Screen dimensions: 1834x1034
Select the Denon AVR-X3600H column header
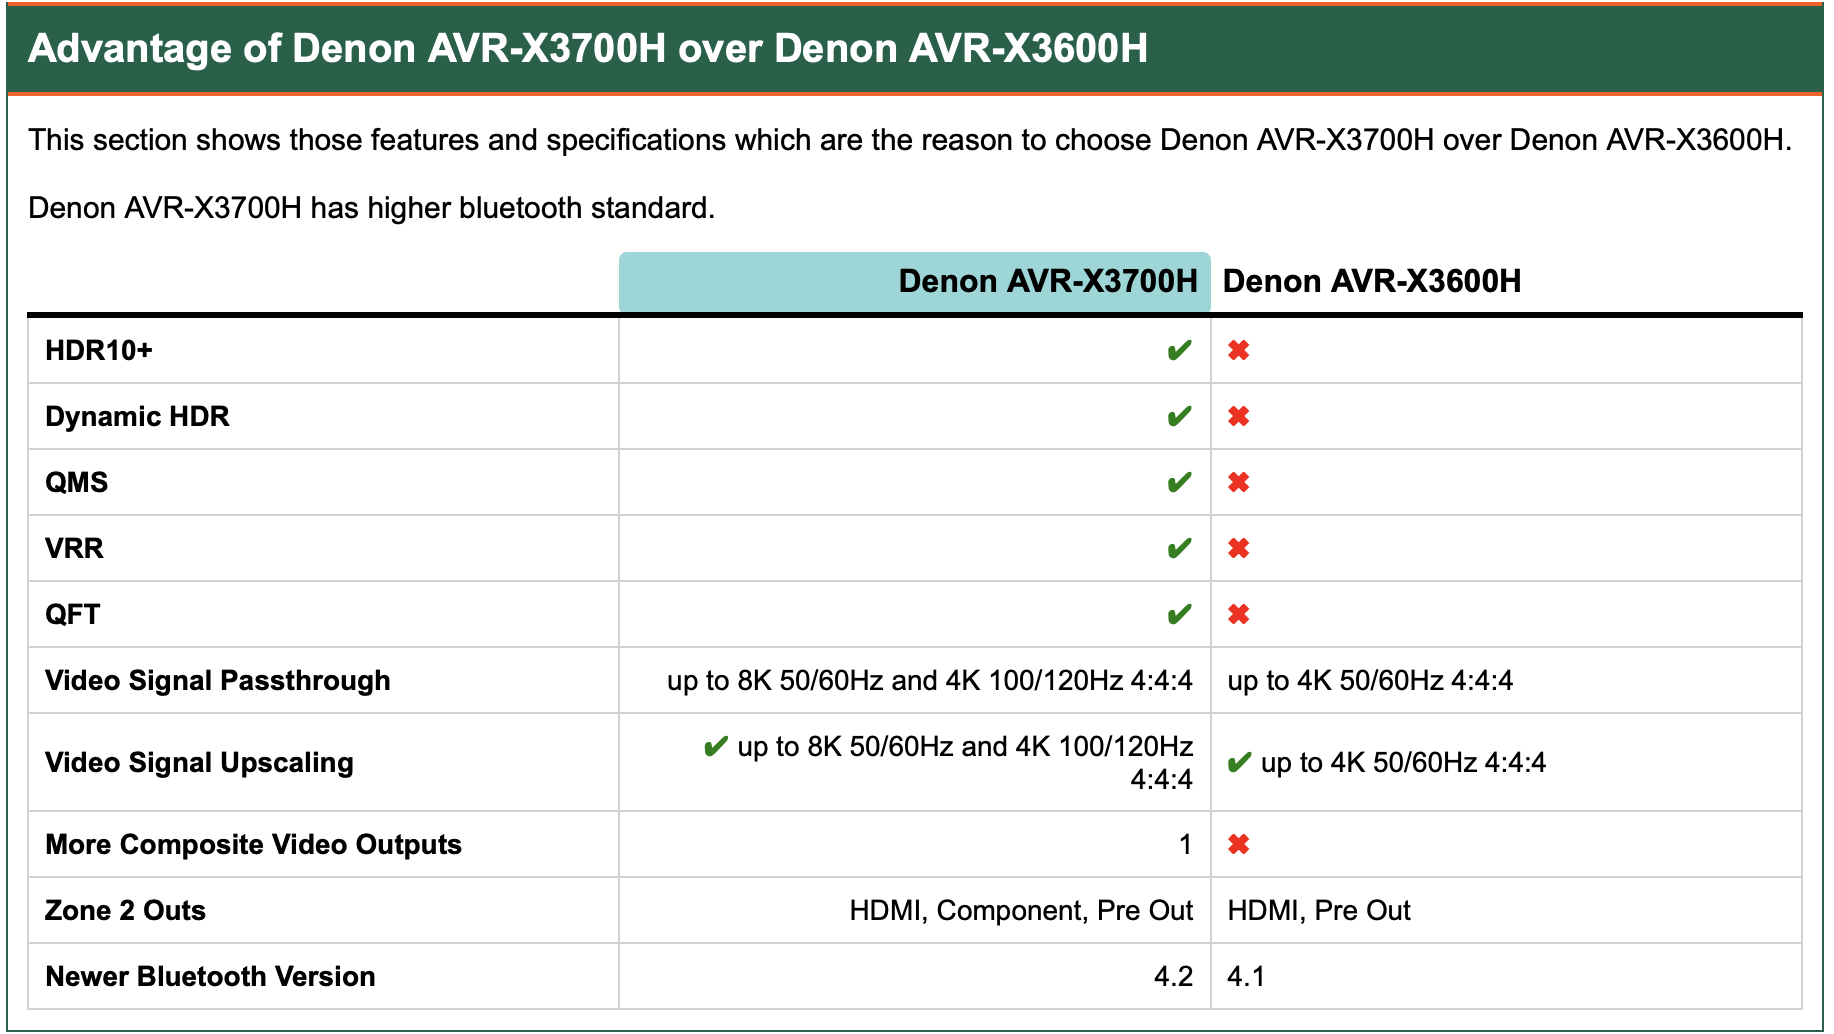(1371, 282)
